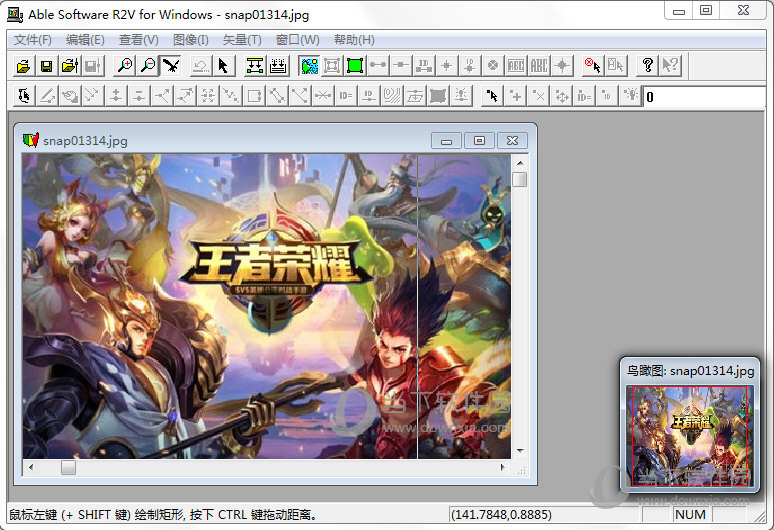
Task: Click the context help arrow-question icon
Action: [670, 66]
